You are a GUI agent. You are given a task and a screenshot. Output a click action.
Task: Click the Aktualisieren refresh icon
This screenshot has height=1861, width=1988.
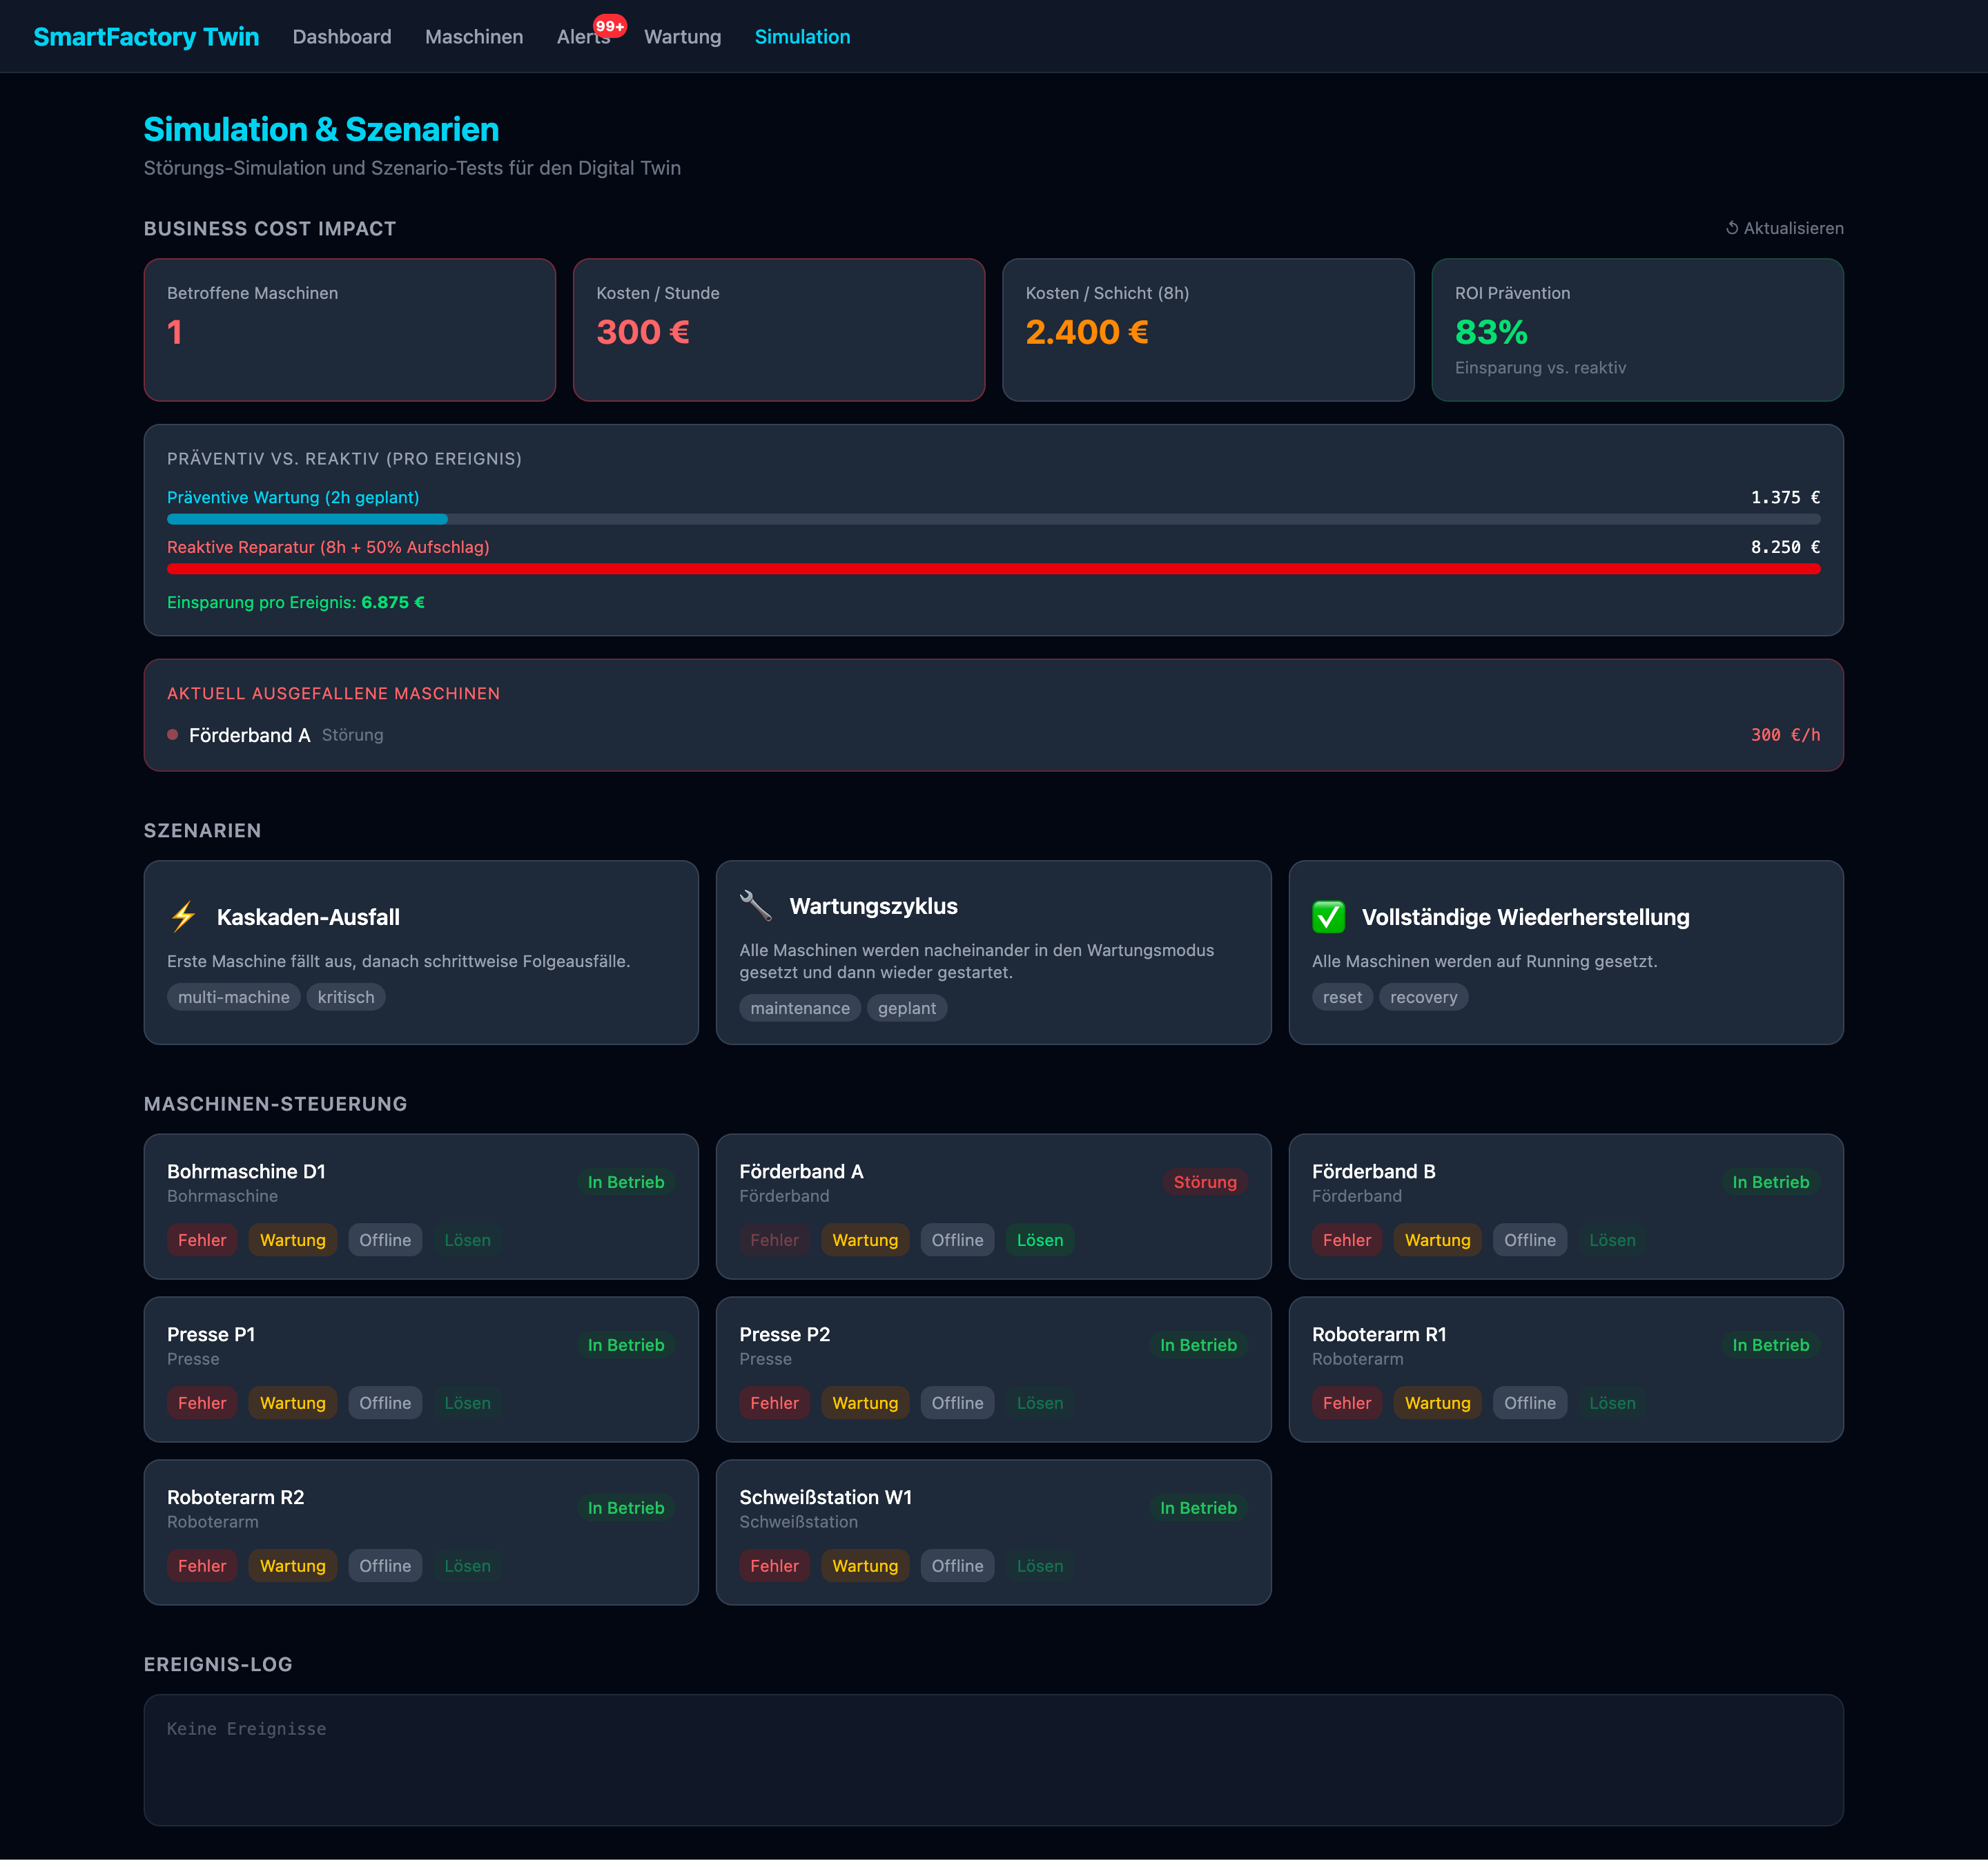1732,228
